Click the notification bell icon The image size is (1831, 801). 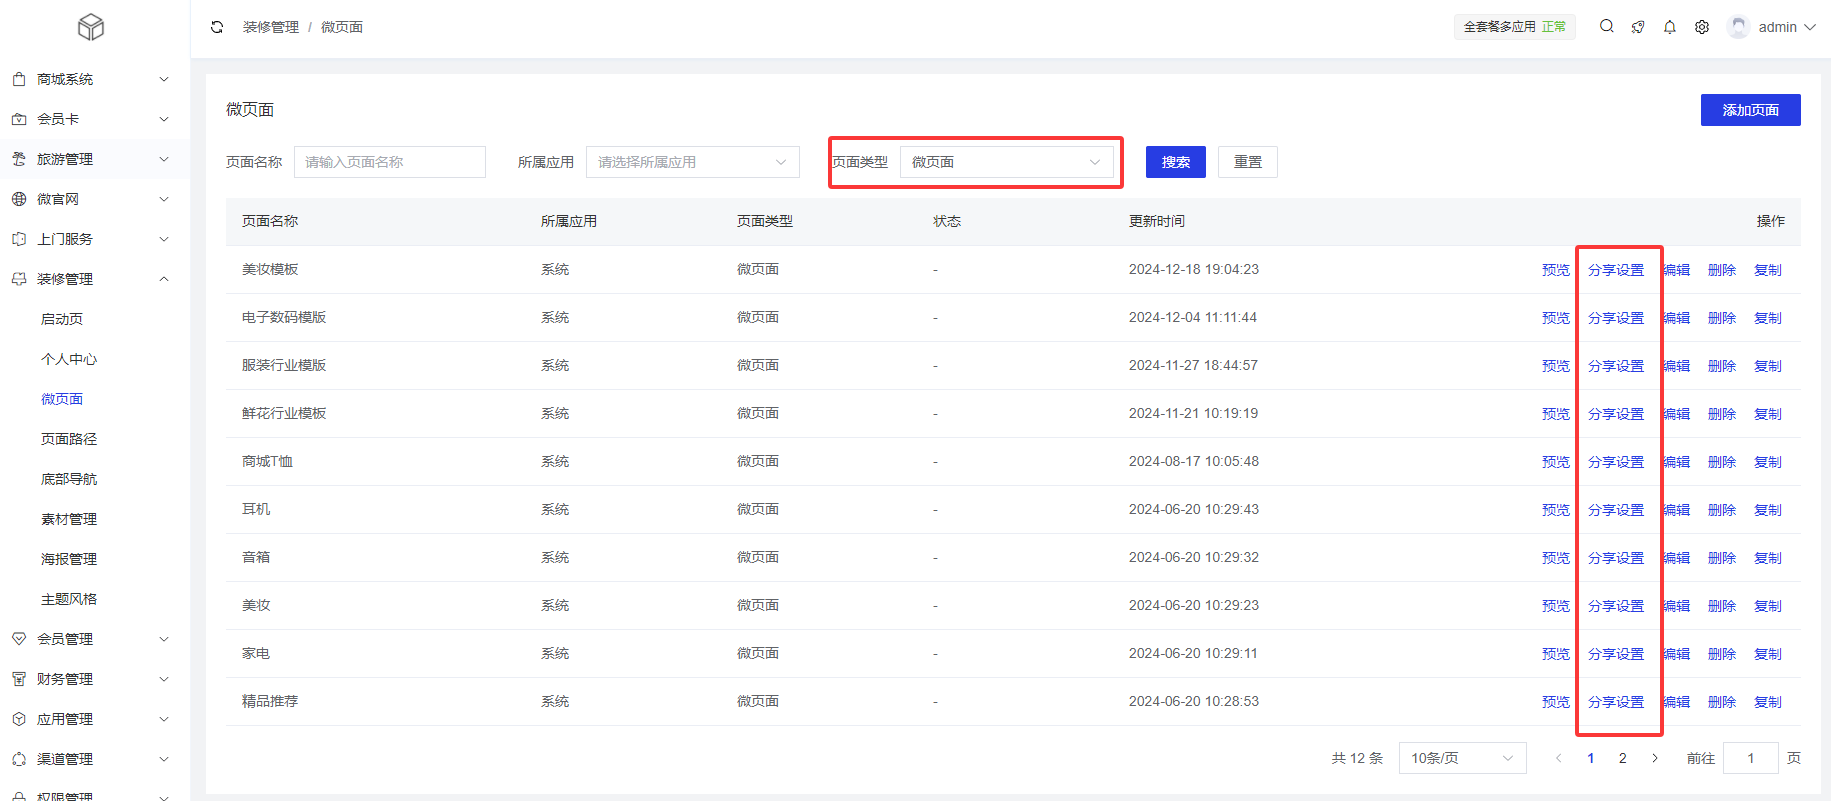click(x=1669, y=27)
